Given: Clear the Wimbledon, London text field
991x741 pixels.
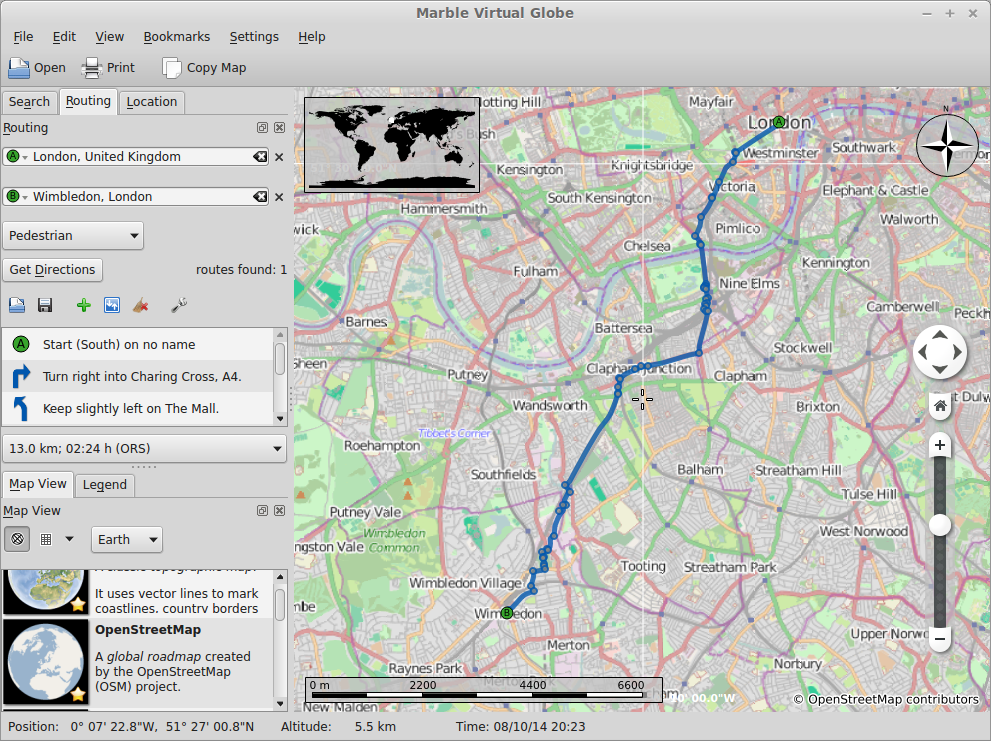Looking at the screenshot, I should point(260,197).
